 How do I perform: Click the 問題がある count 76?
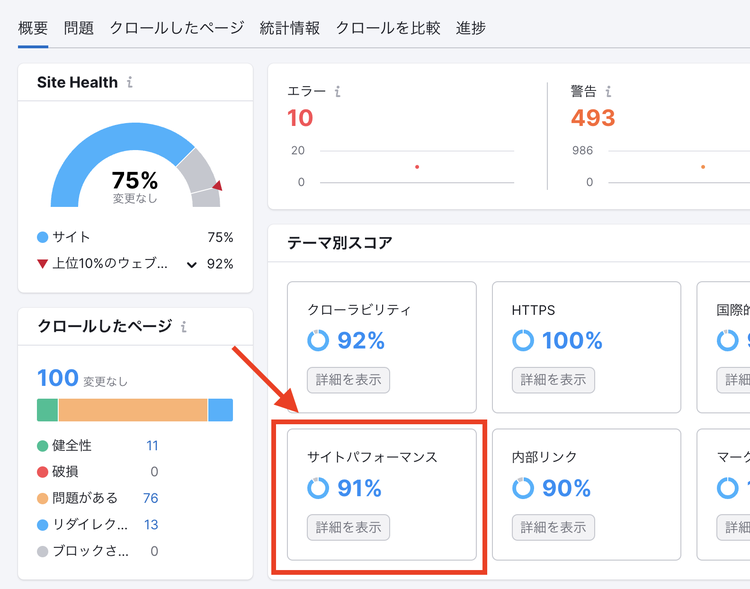click(x=151, y=498)
